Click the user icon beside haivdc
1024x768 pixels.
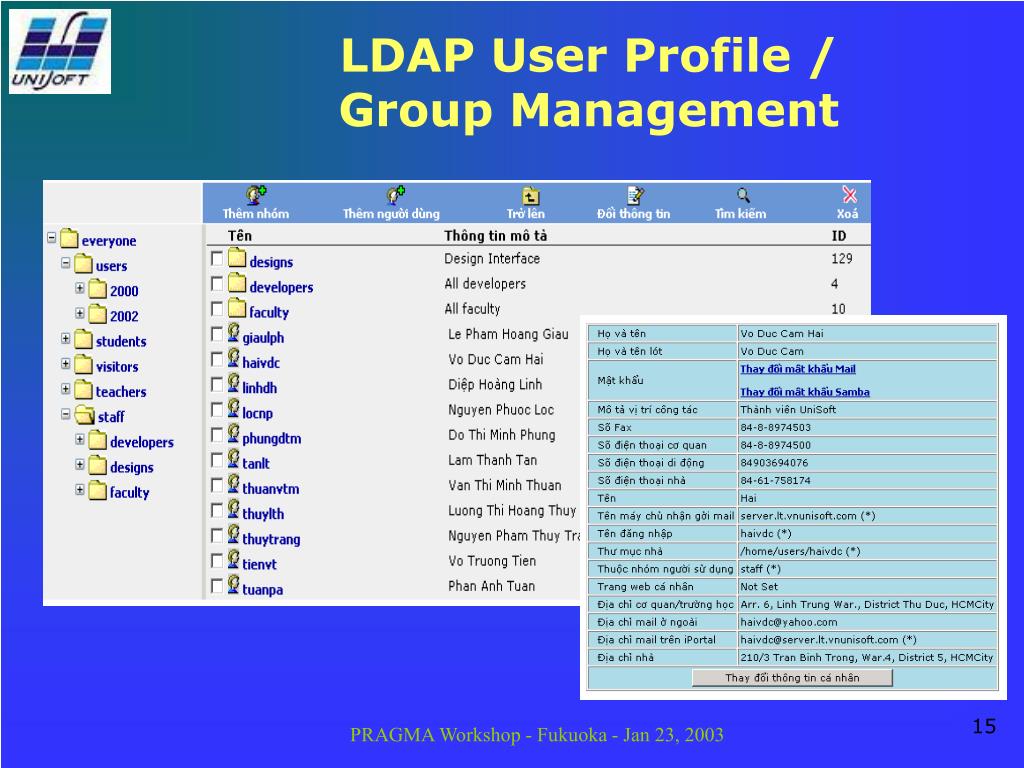pyautogui.click(x=233, y=358)
